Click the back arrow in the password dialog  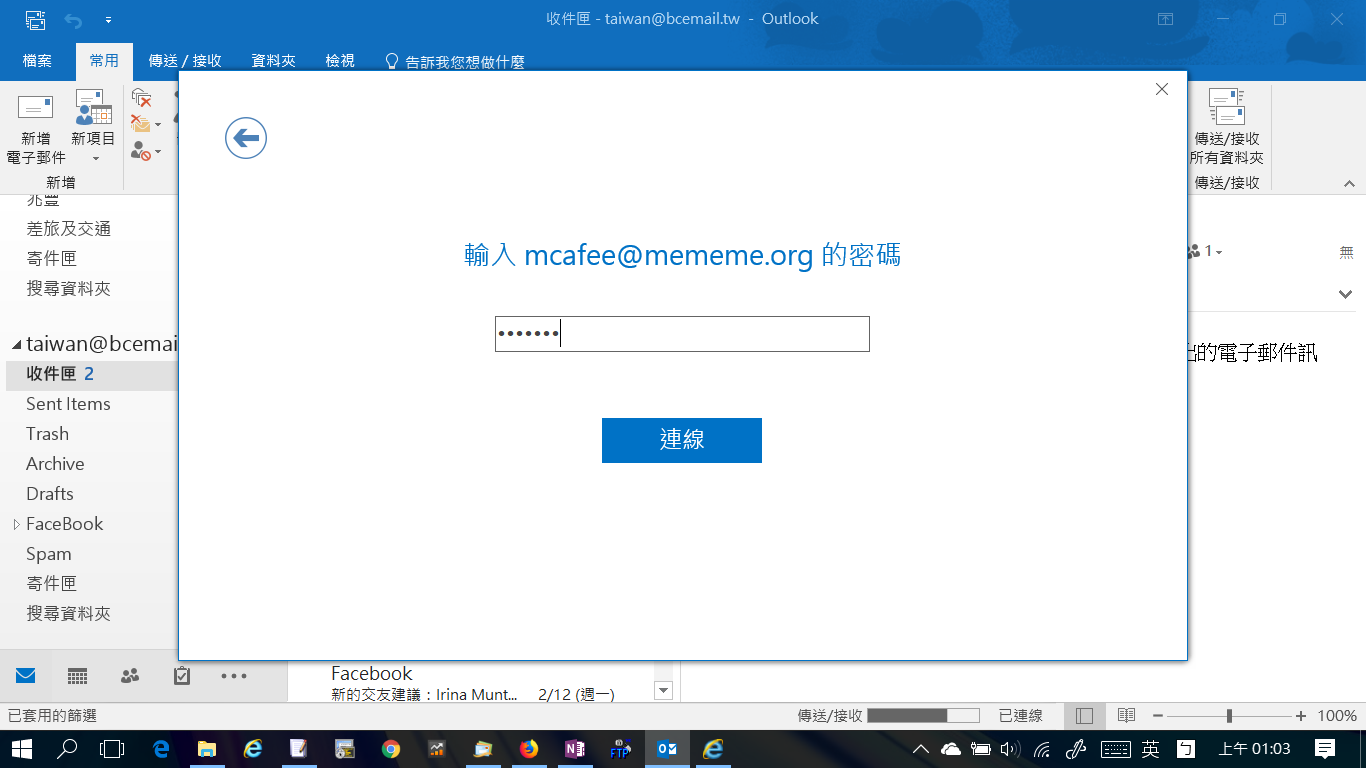click(x=246, y=138)
